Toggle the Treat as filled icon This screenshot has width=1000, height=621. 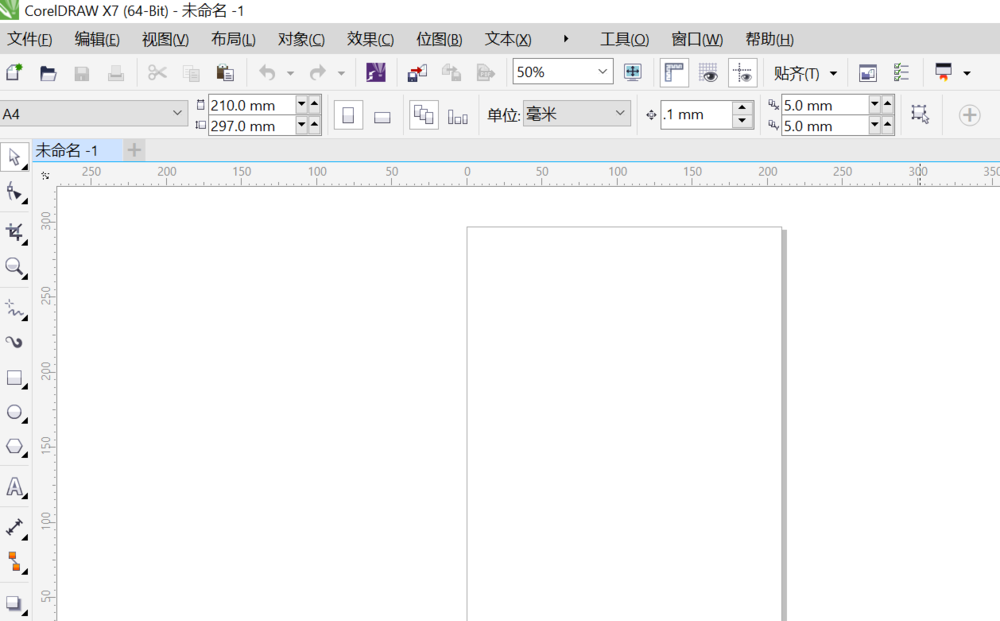[920, 114]
